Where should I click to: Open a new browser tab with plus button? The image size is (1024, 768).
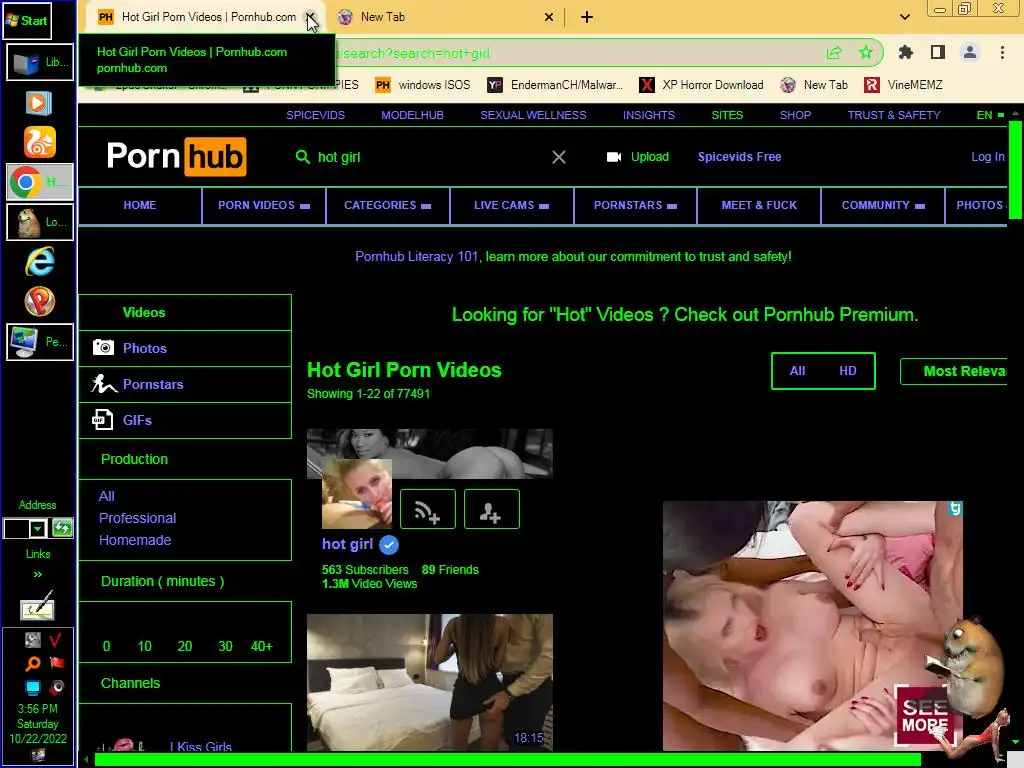[586, 17]
